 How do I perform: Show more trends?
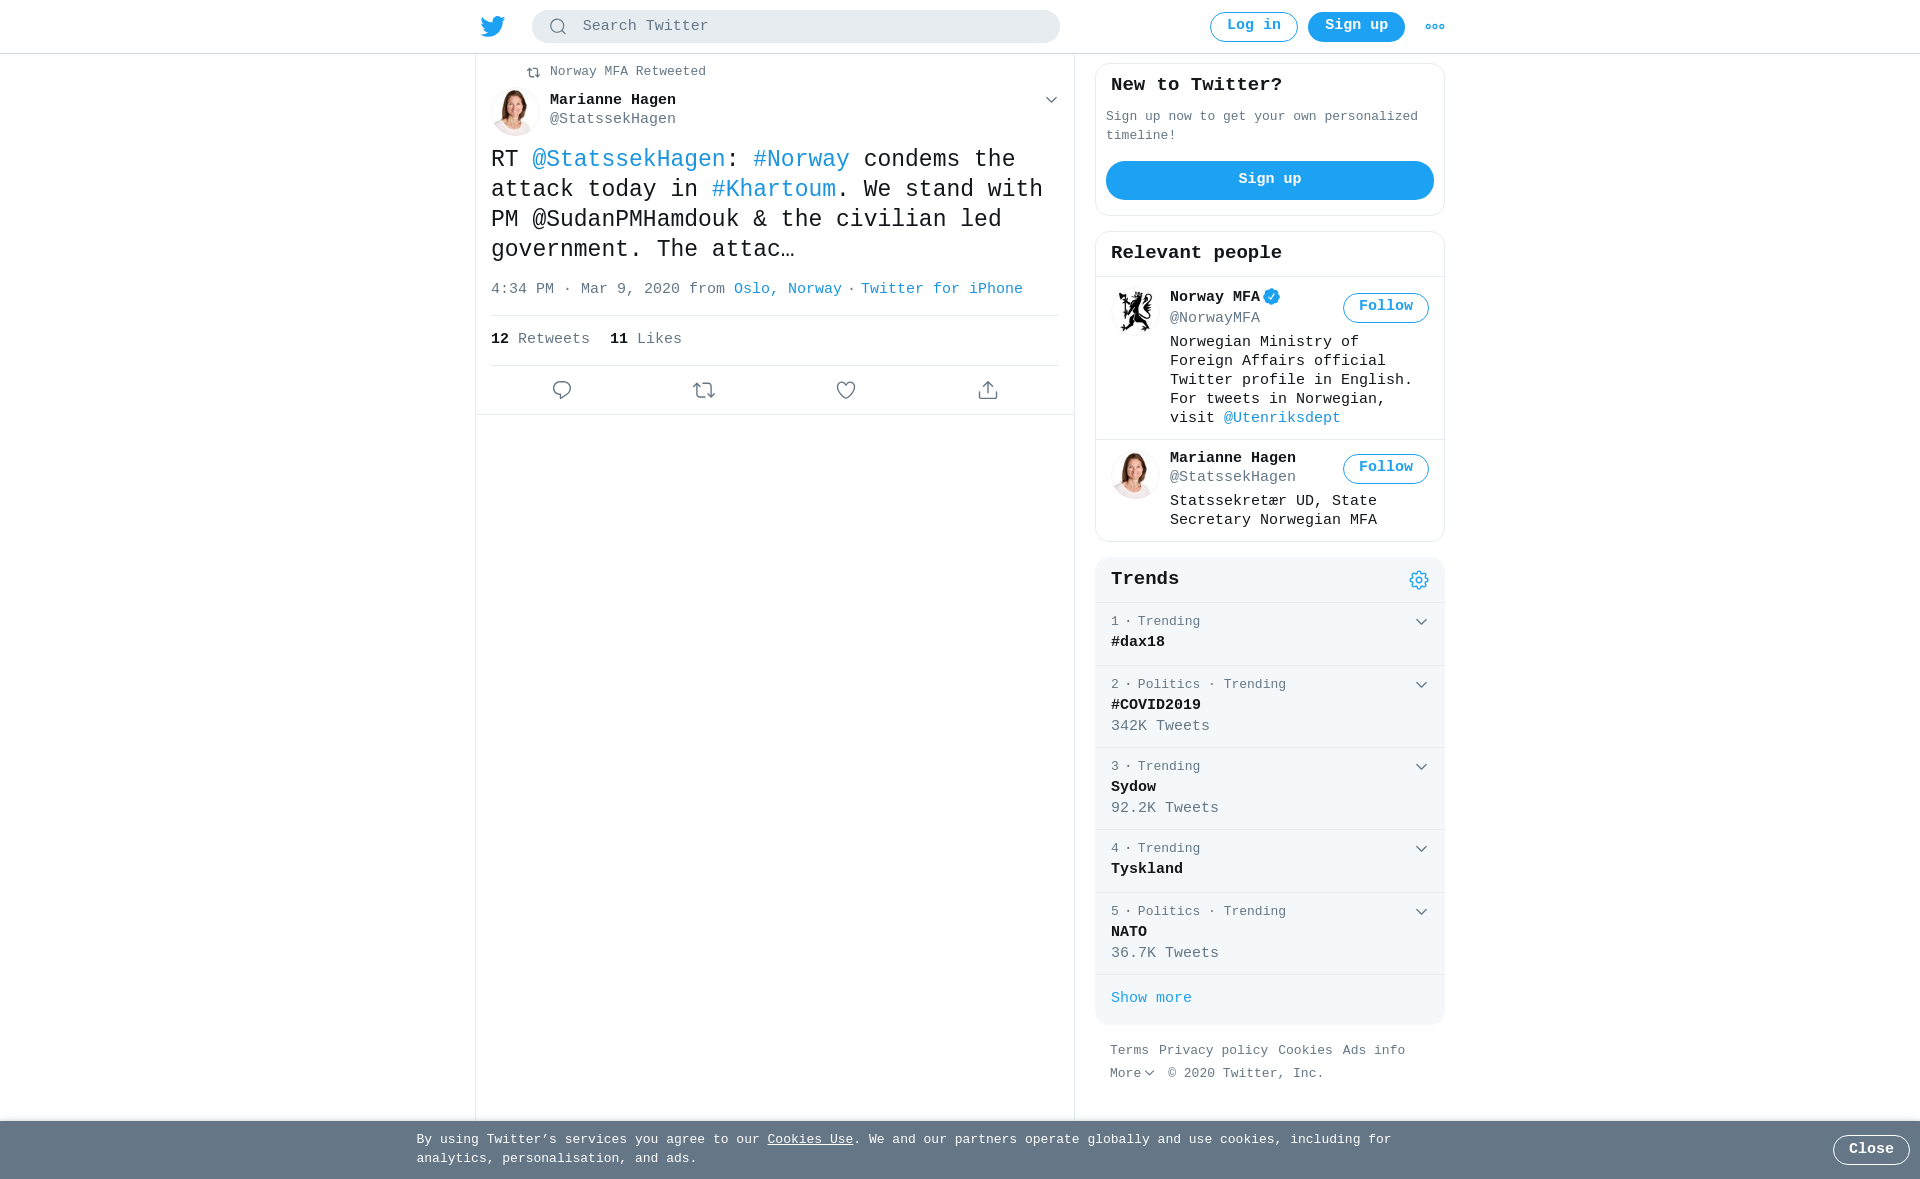tap(1151, 999)
